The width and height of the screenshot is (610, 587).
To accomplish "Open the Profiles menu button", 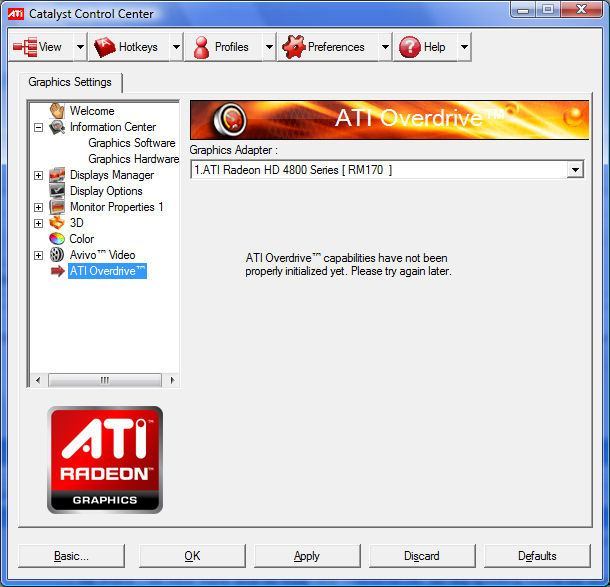I will coord(224,47).
